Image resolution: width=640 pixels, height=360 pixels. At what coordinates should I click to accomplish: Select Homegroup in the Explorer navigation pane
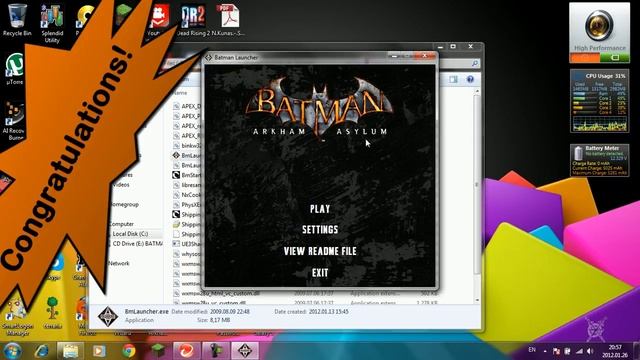124,204
